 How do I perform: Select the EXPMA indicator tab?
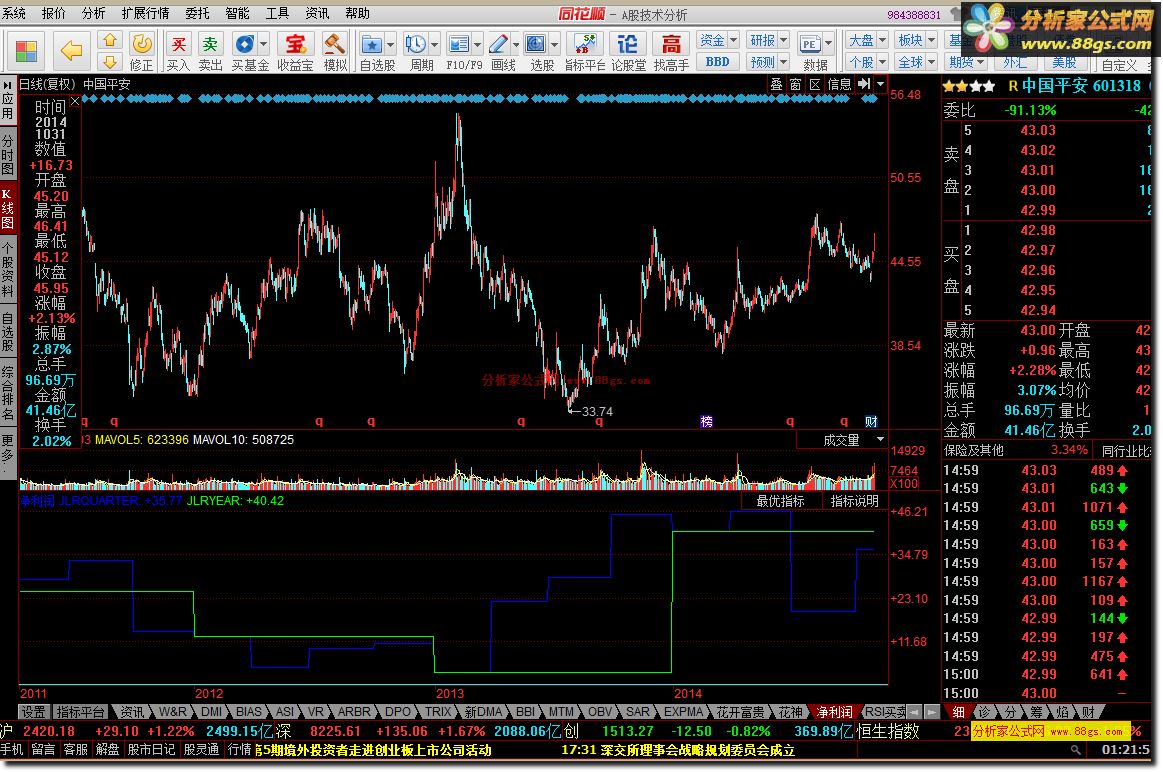(x=683, y=712)
